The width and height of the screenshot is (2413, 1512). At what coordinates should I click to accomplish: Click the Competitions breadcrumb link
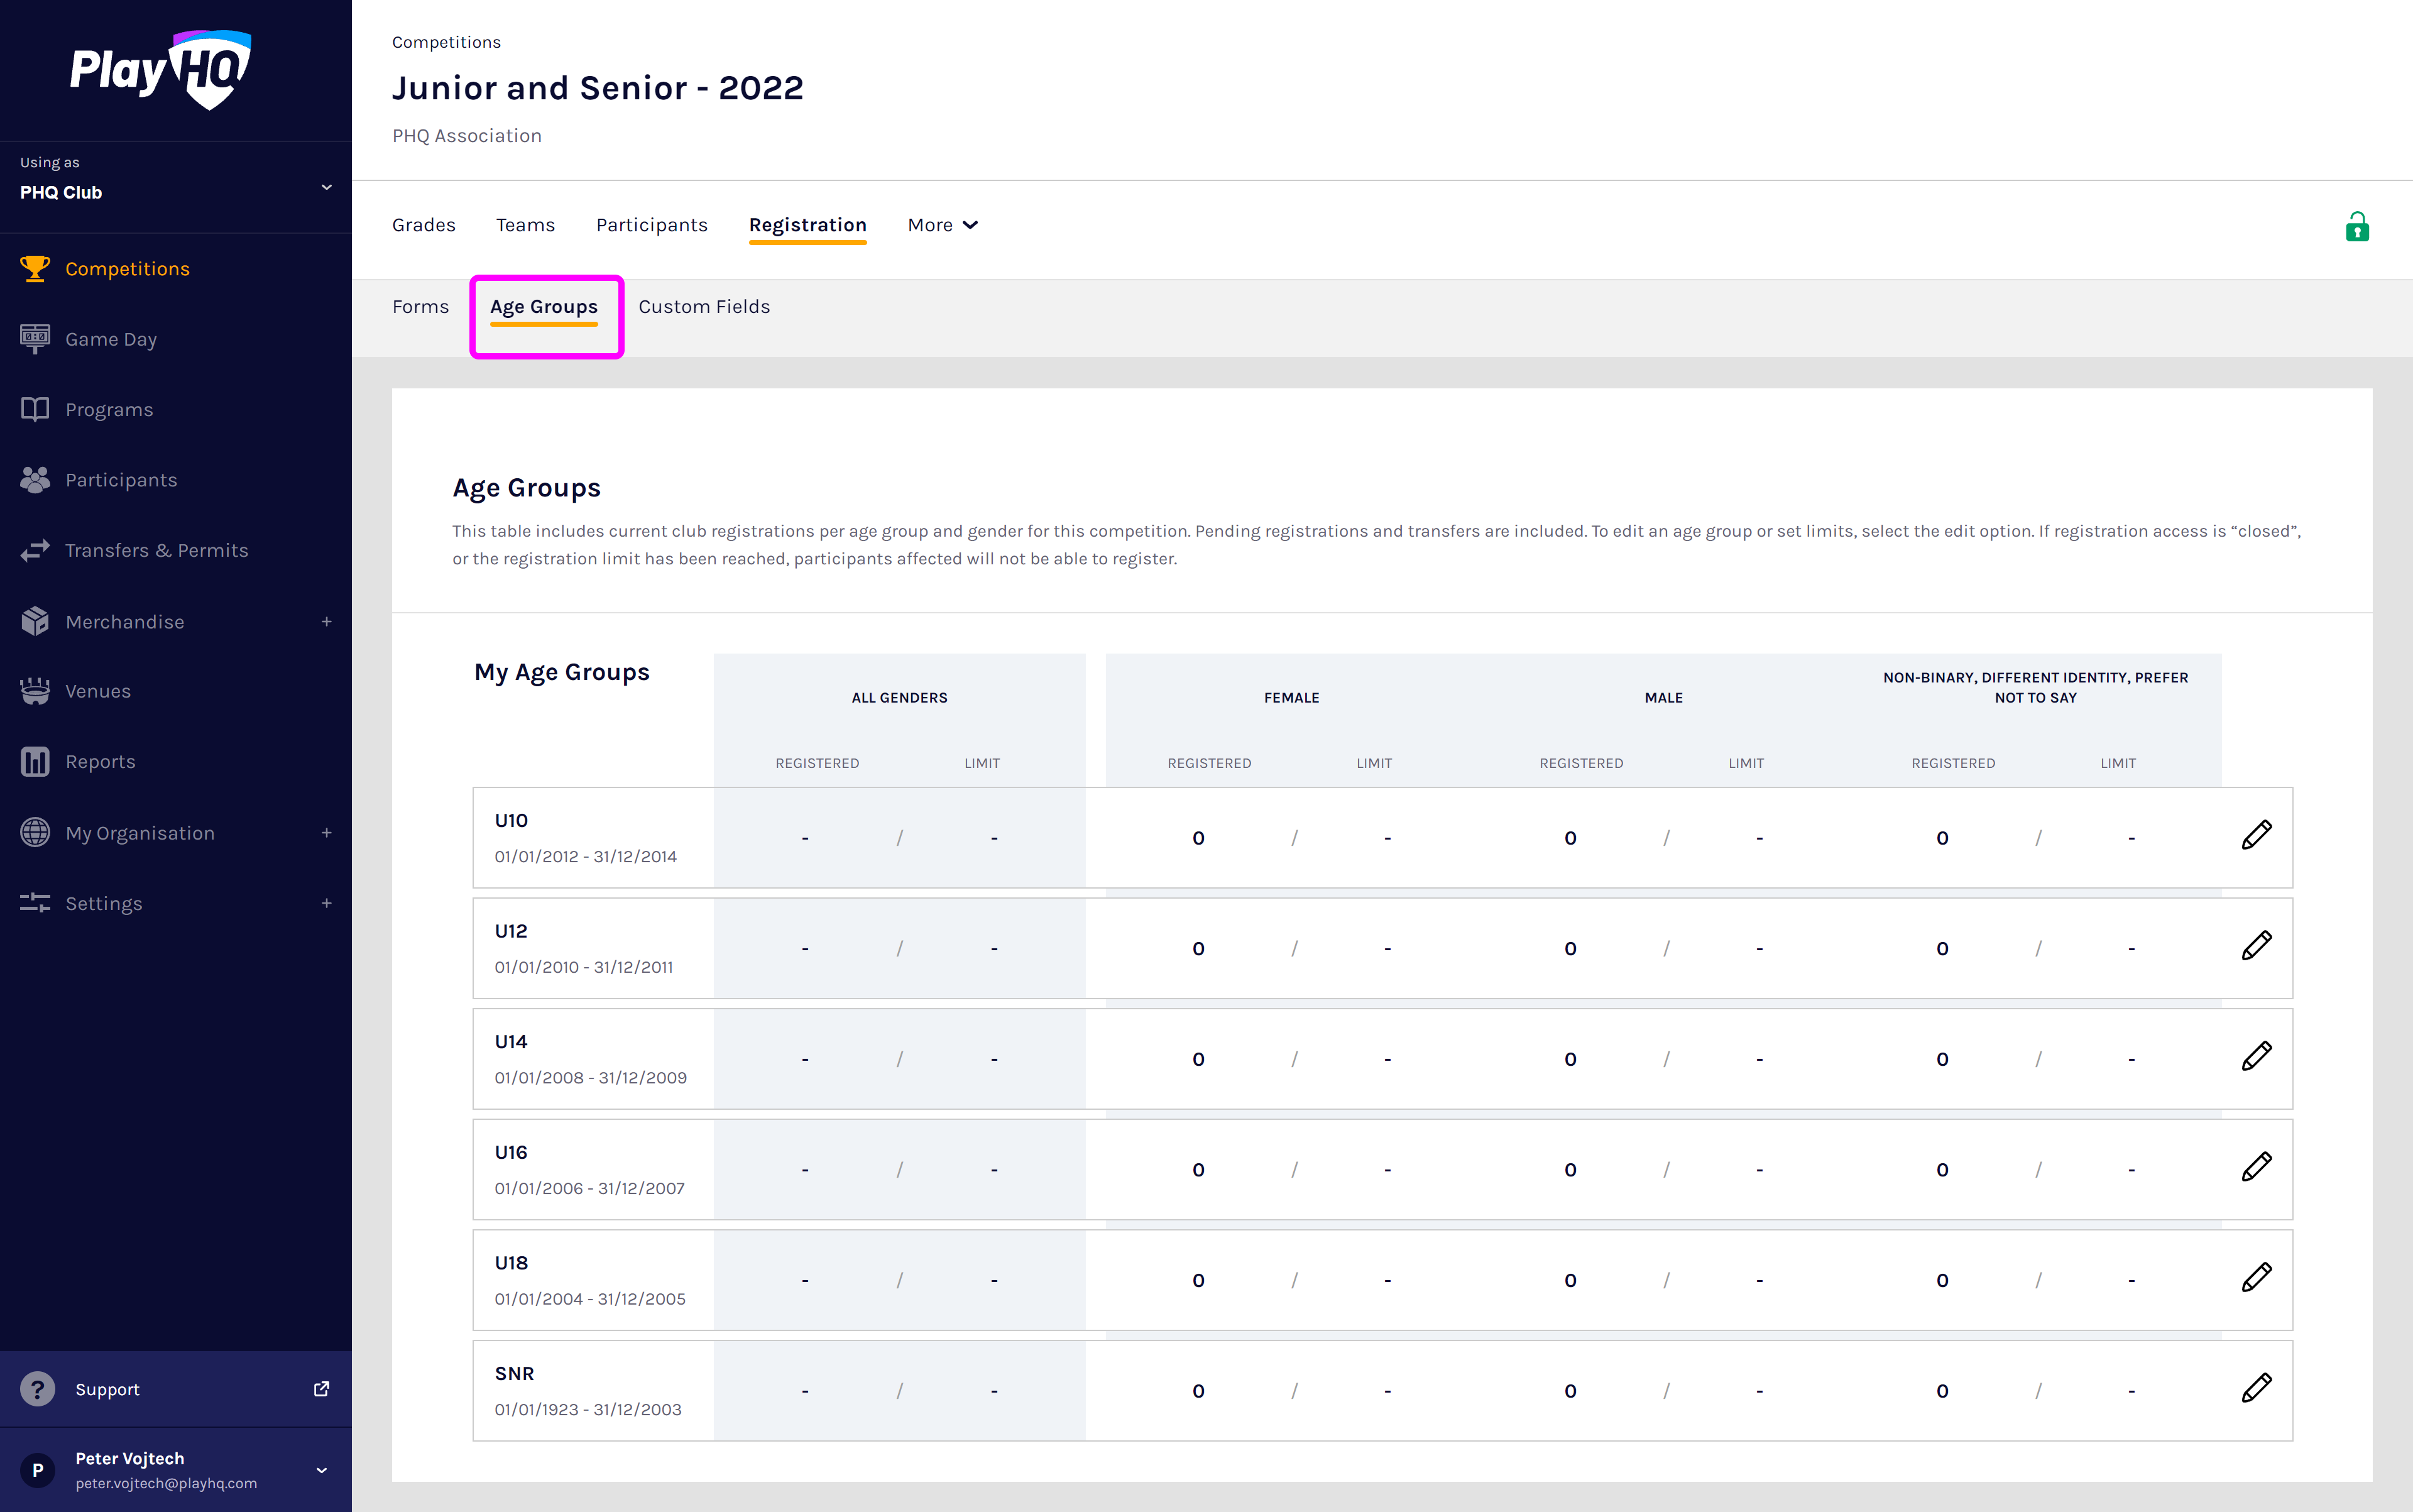tap(446, 42)
